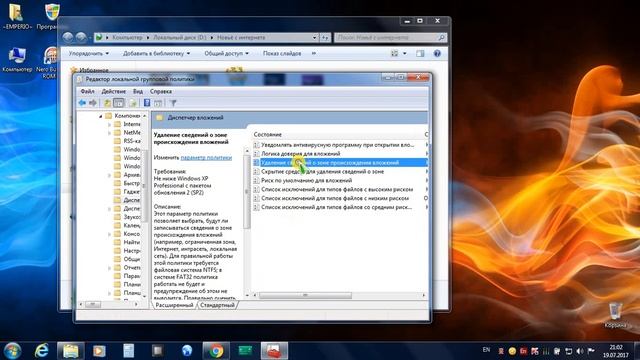Open 'Общий доступ' dropdown in Explorer
The width and height of the screenshot is (640, 360).
(227, 53)
